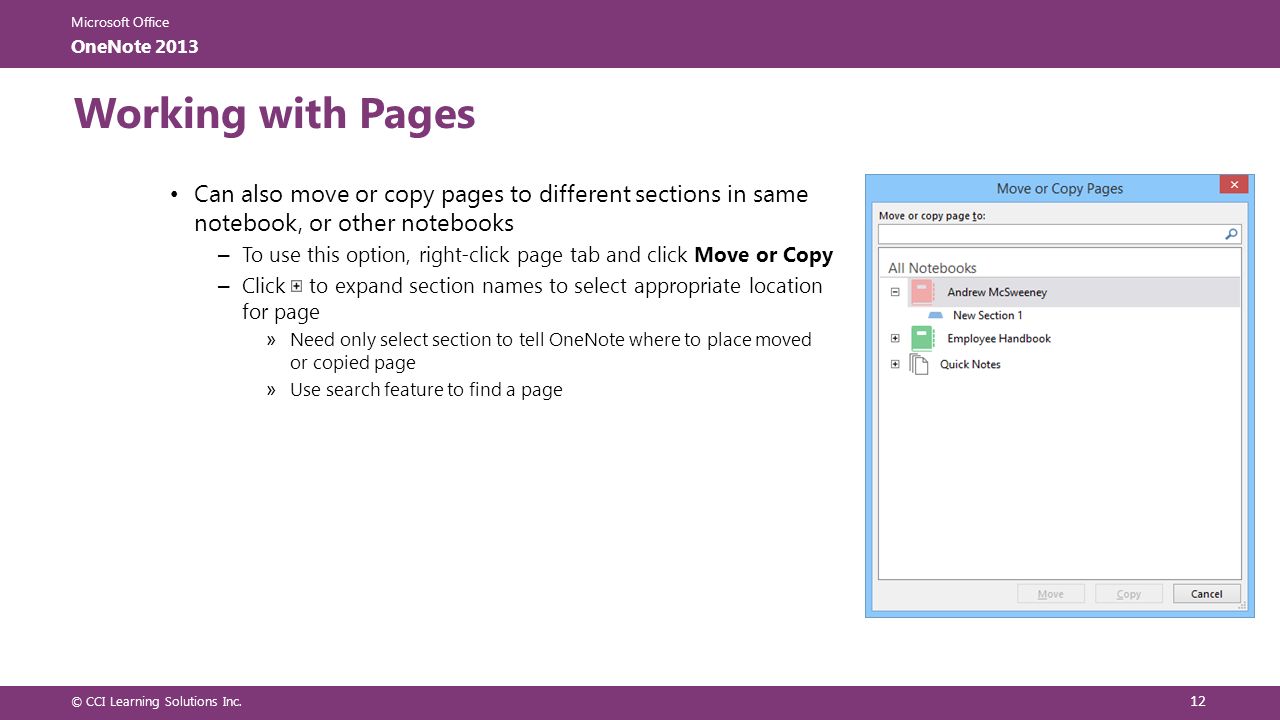1280x720 pixels.
Task: Click the plus expand icon in slide text
Action: click(x=297, y=286)
